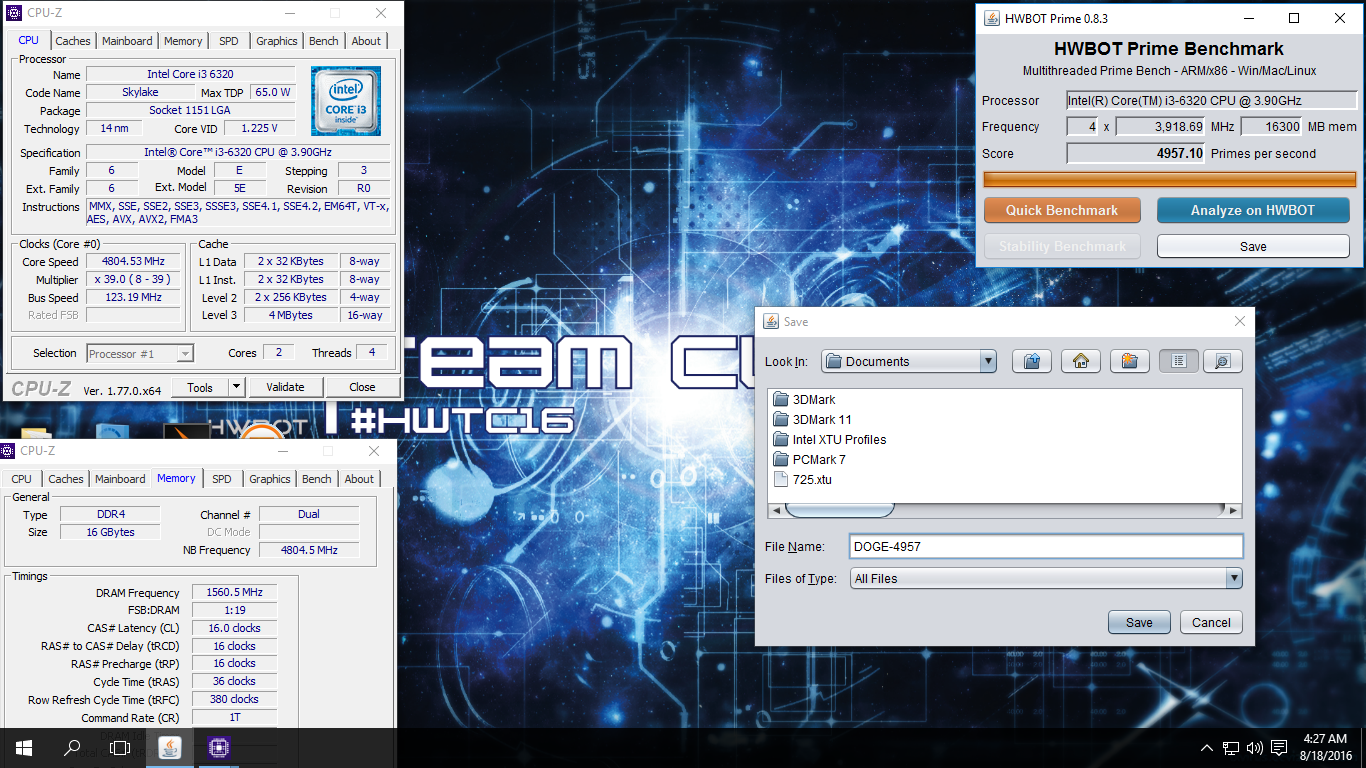Select Caches tab in lower CPU-Z window
Viewport: 1366px width, 768px height.
pyautogui.click(x=66, y=479)
